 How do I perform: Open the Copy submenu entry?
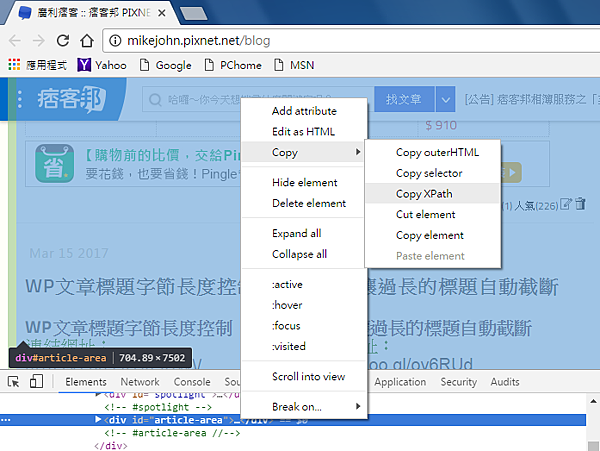(x=303, y=152)
